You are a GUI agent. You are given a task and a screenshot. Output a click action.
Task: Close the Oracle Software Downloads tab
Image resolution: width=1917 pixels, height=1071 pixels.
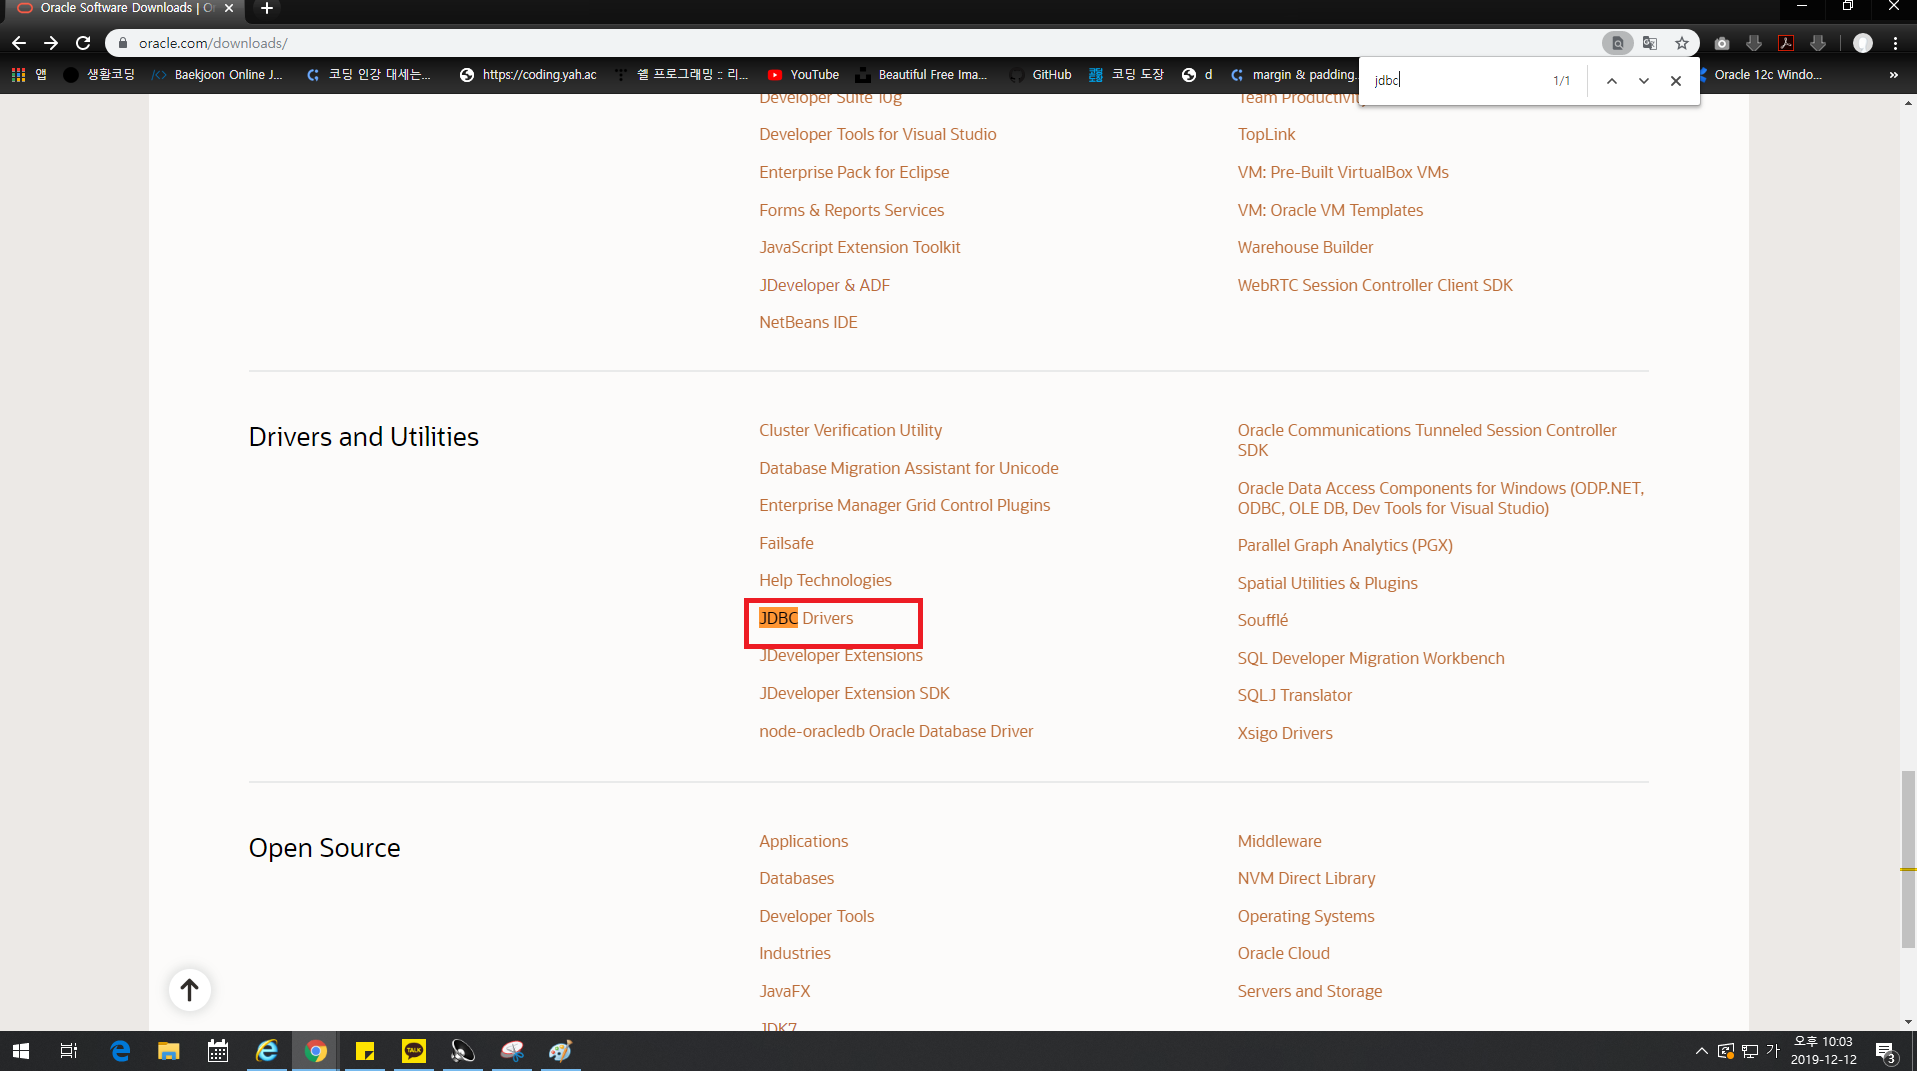coord(229,8)
